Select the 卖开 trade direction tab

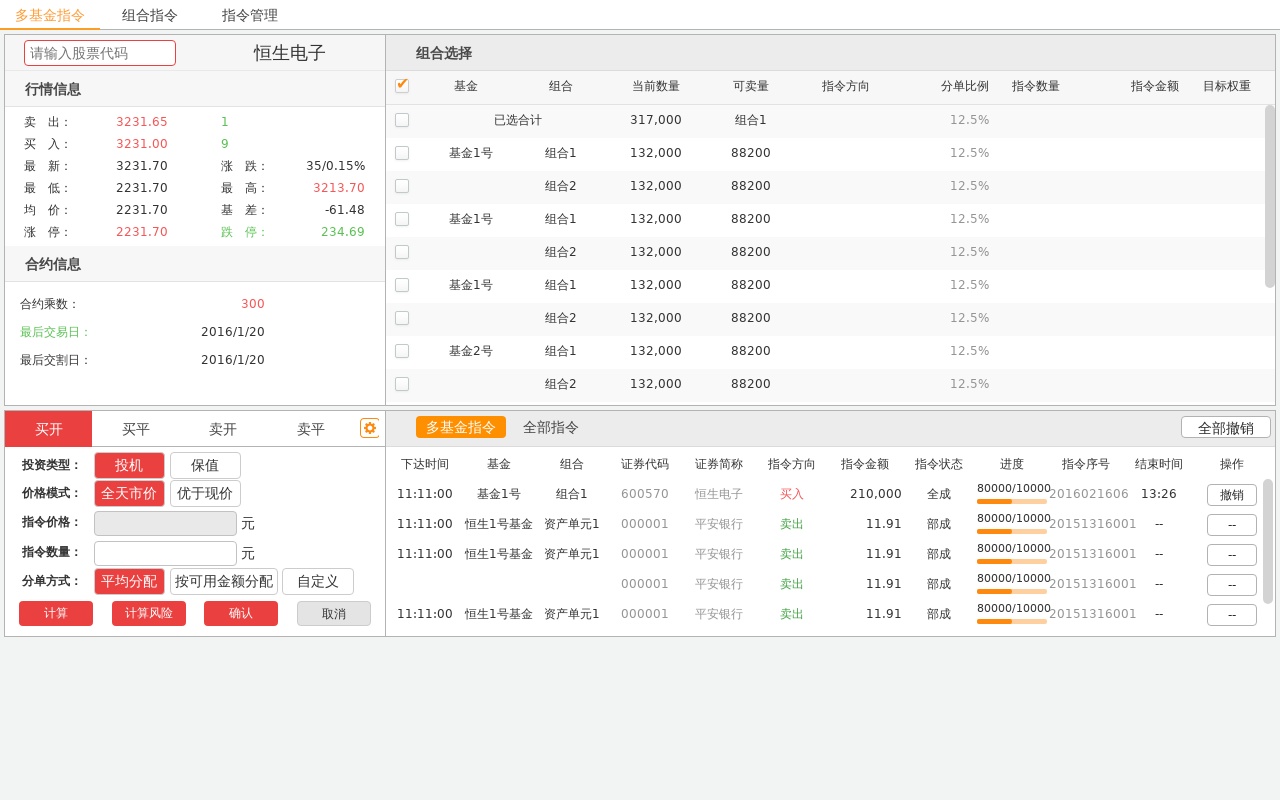pyautogui.click(x=223, y=429)
